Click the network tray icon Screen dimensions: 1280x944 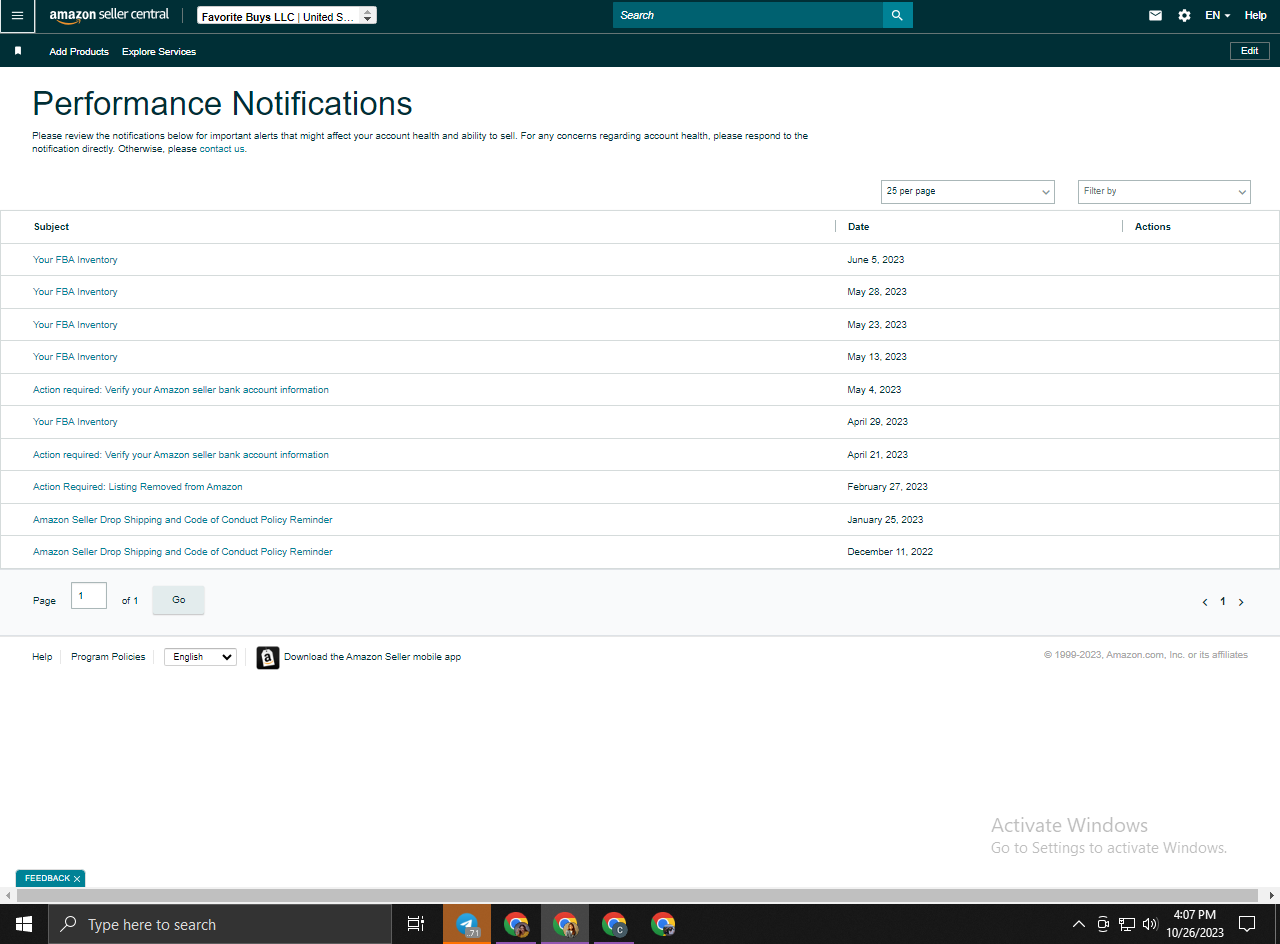[x=1127, y=924]
